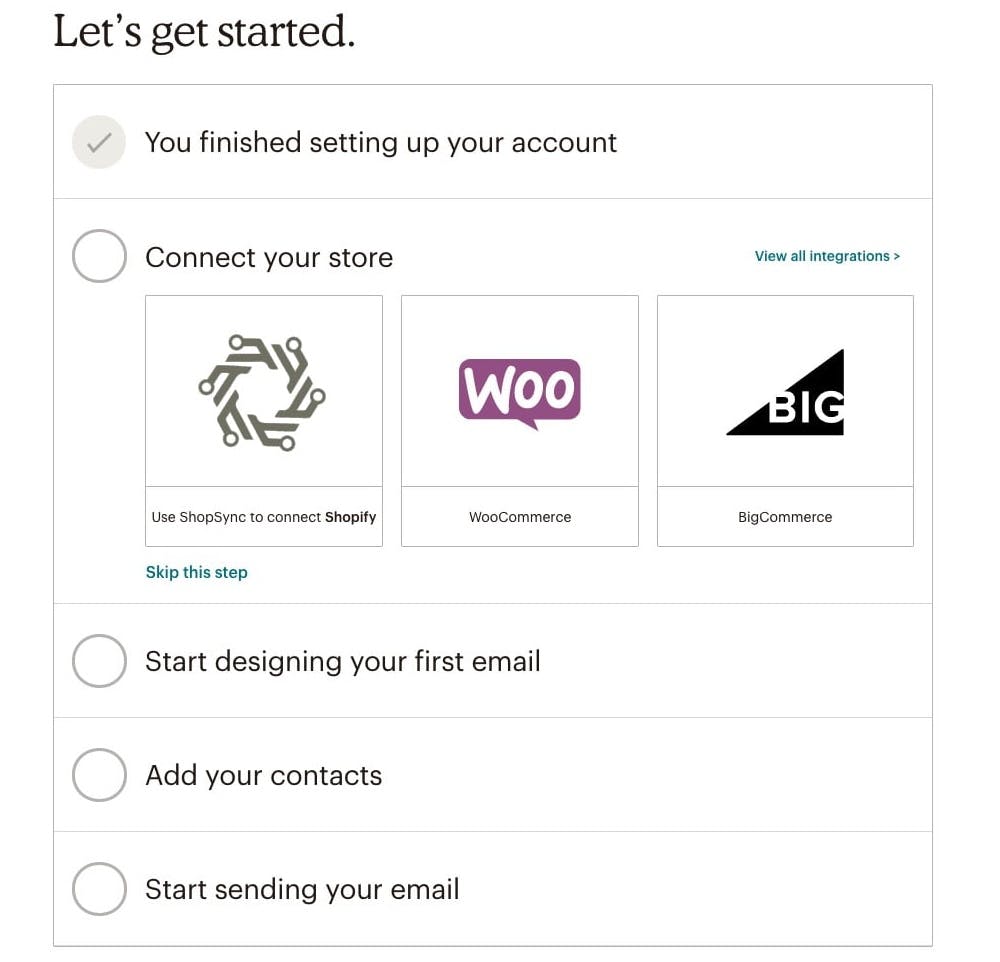Toggle the Start designing your first email circle
Viewport: 1000px width, 962px height.
tap(99, 661)
